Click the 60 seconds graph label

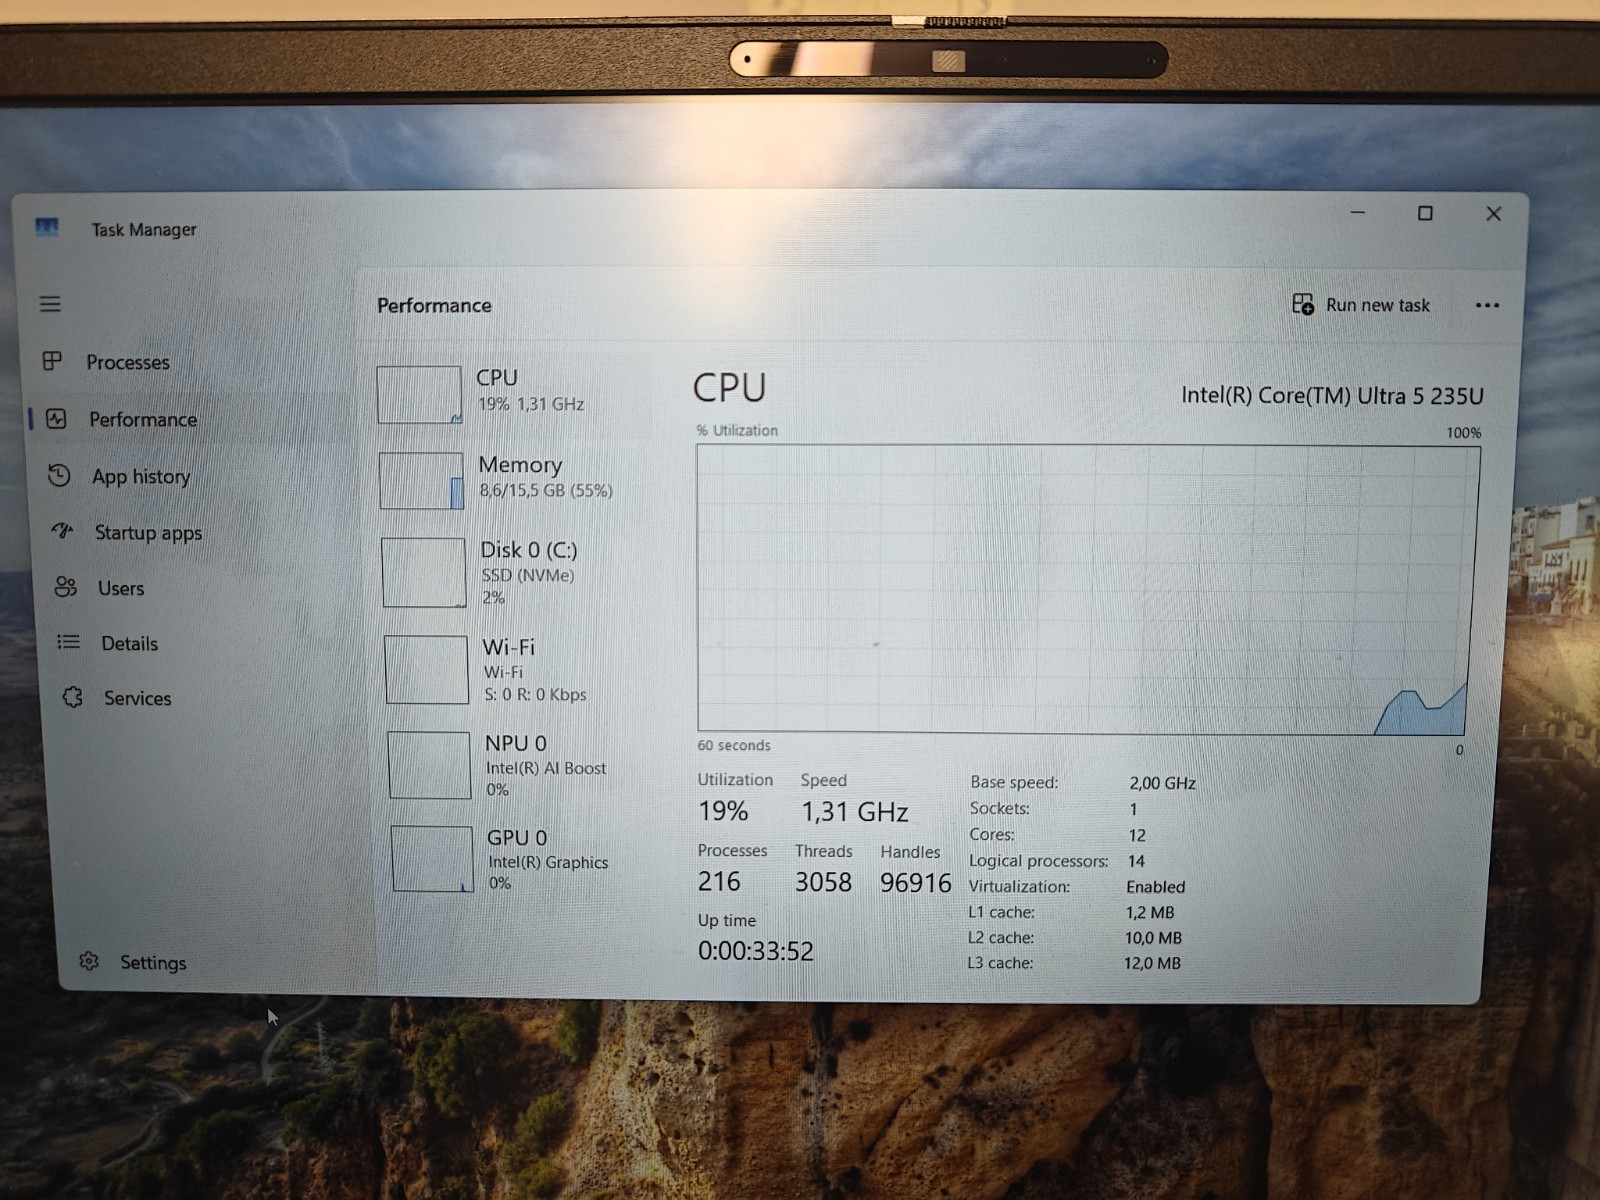click(x=734, y=746)
